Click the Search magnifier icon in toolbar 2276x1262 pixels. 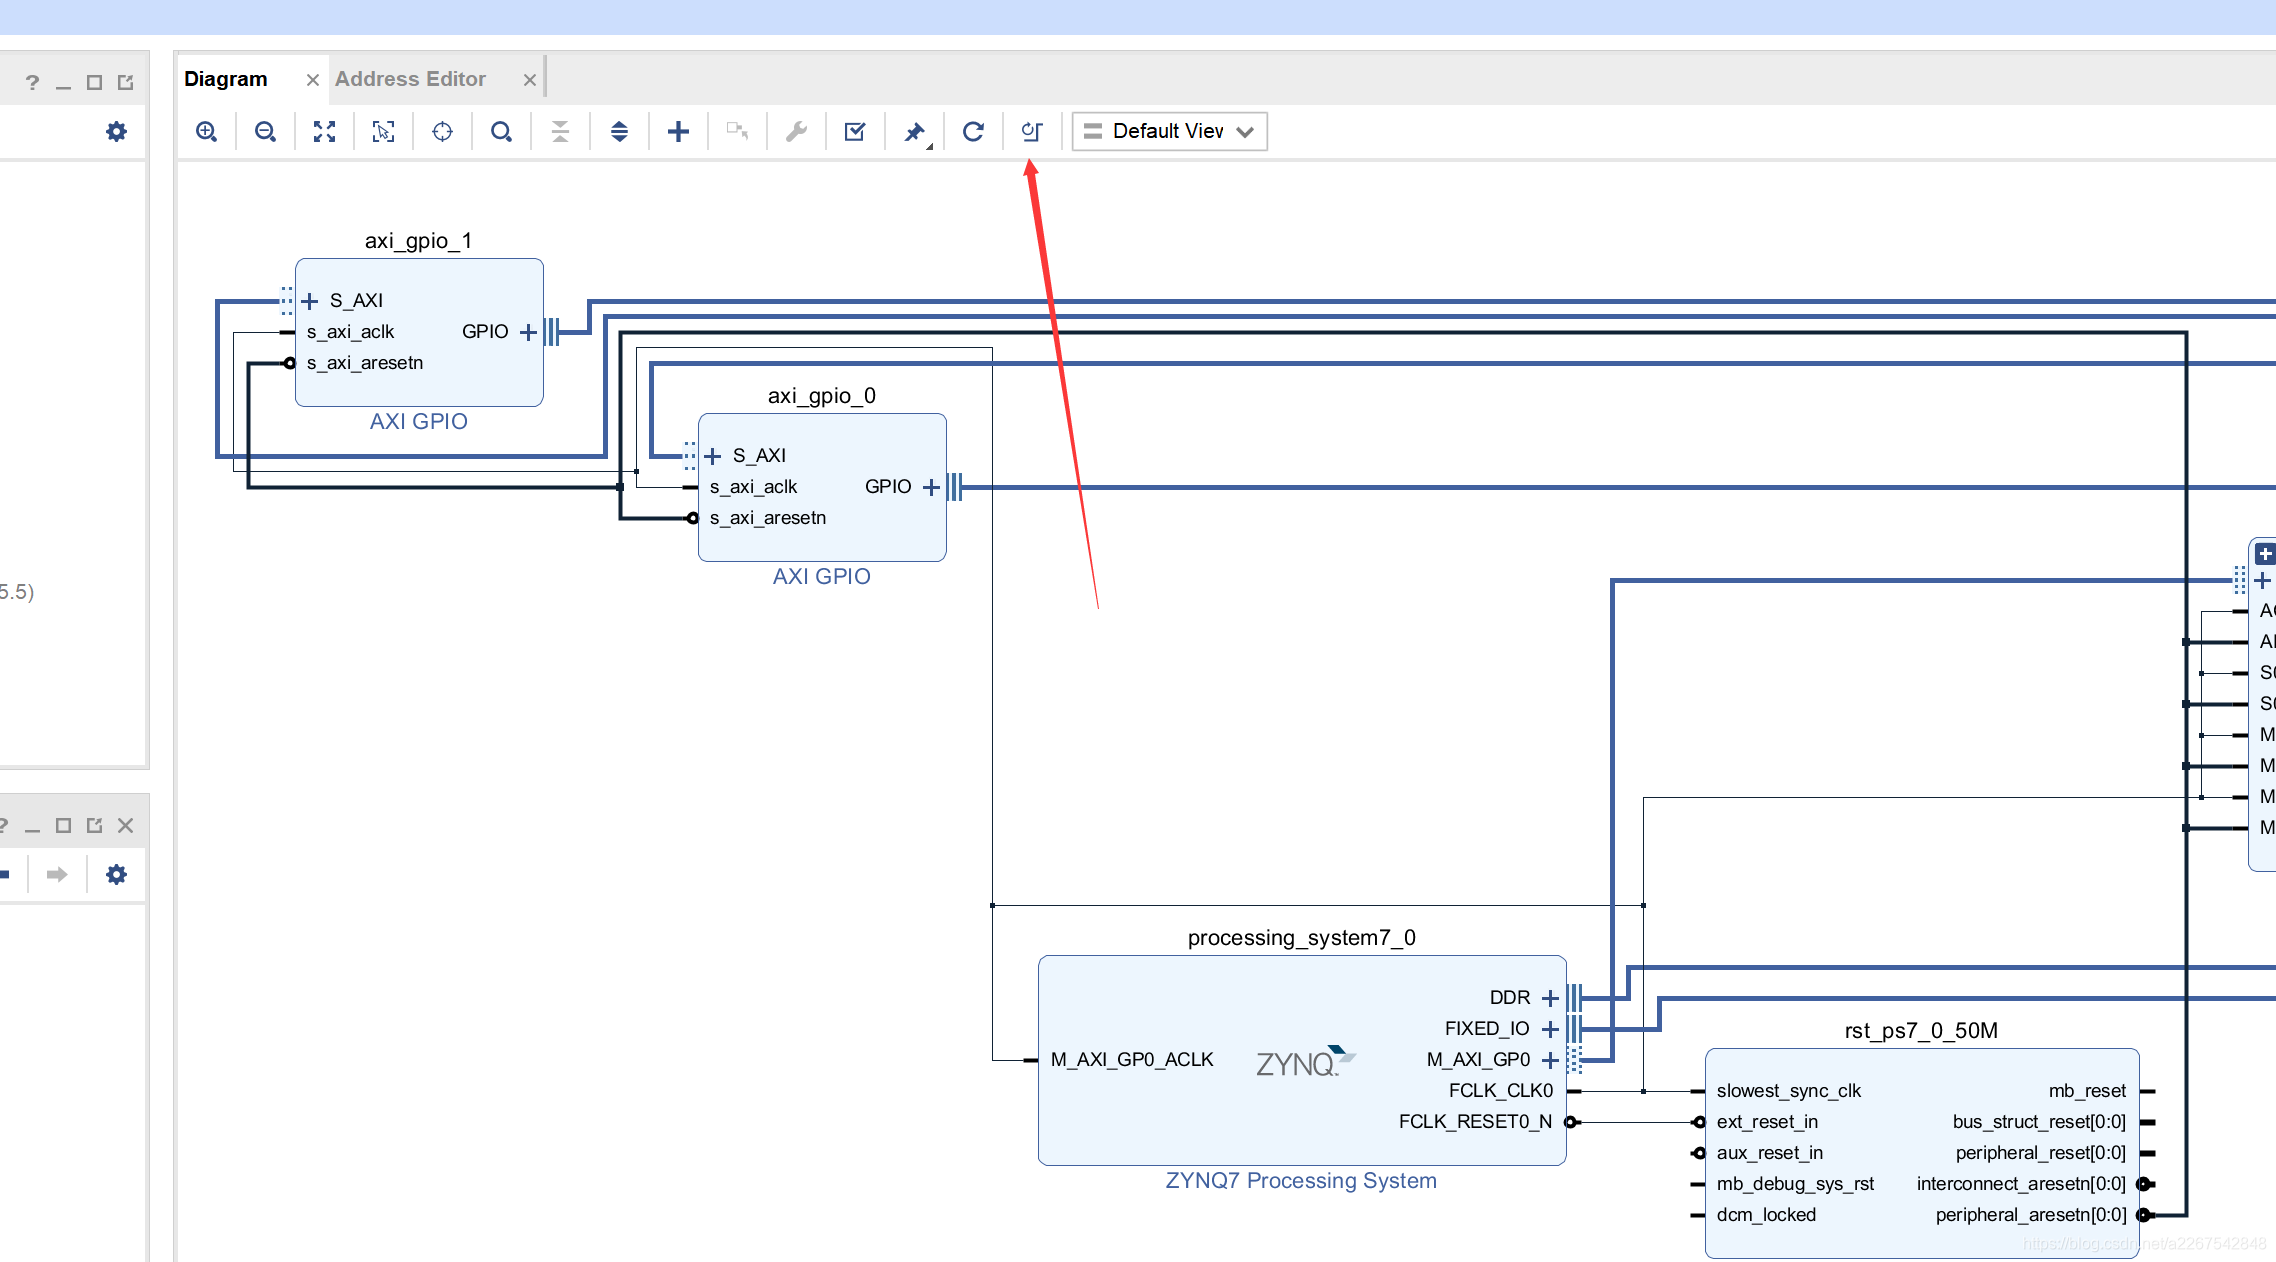click(501, 131)
